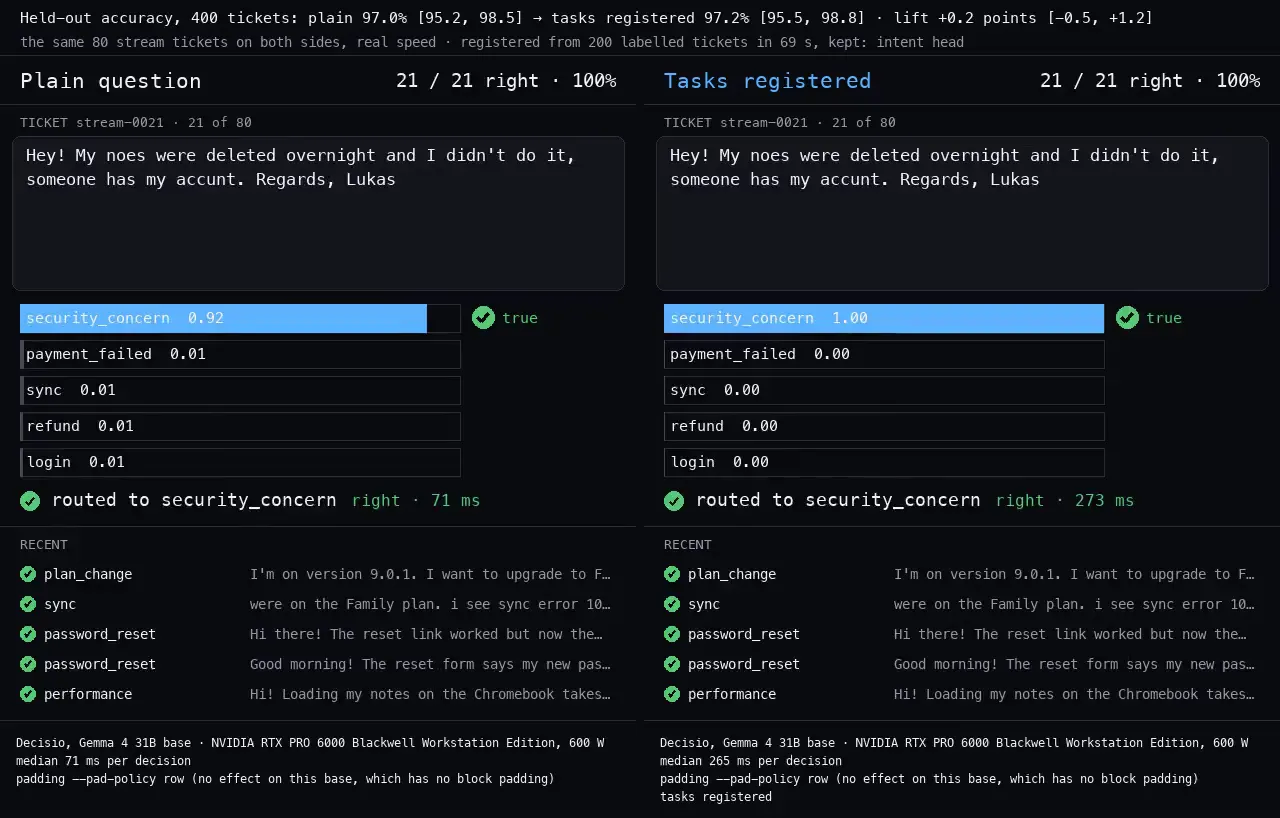Click the ticket message box under Plain question

(x=318, y=214)
